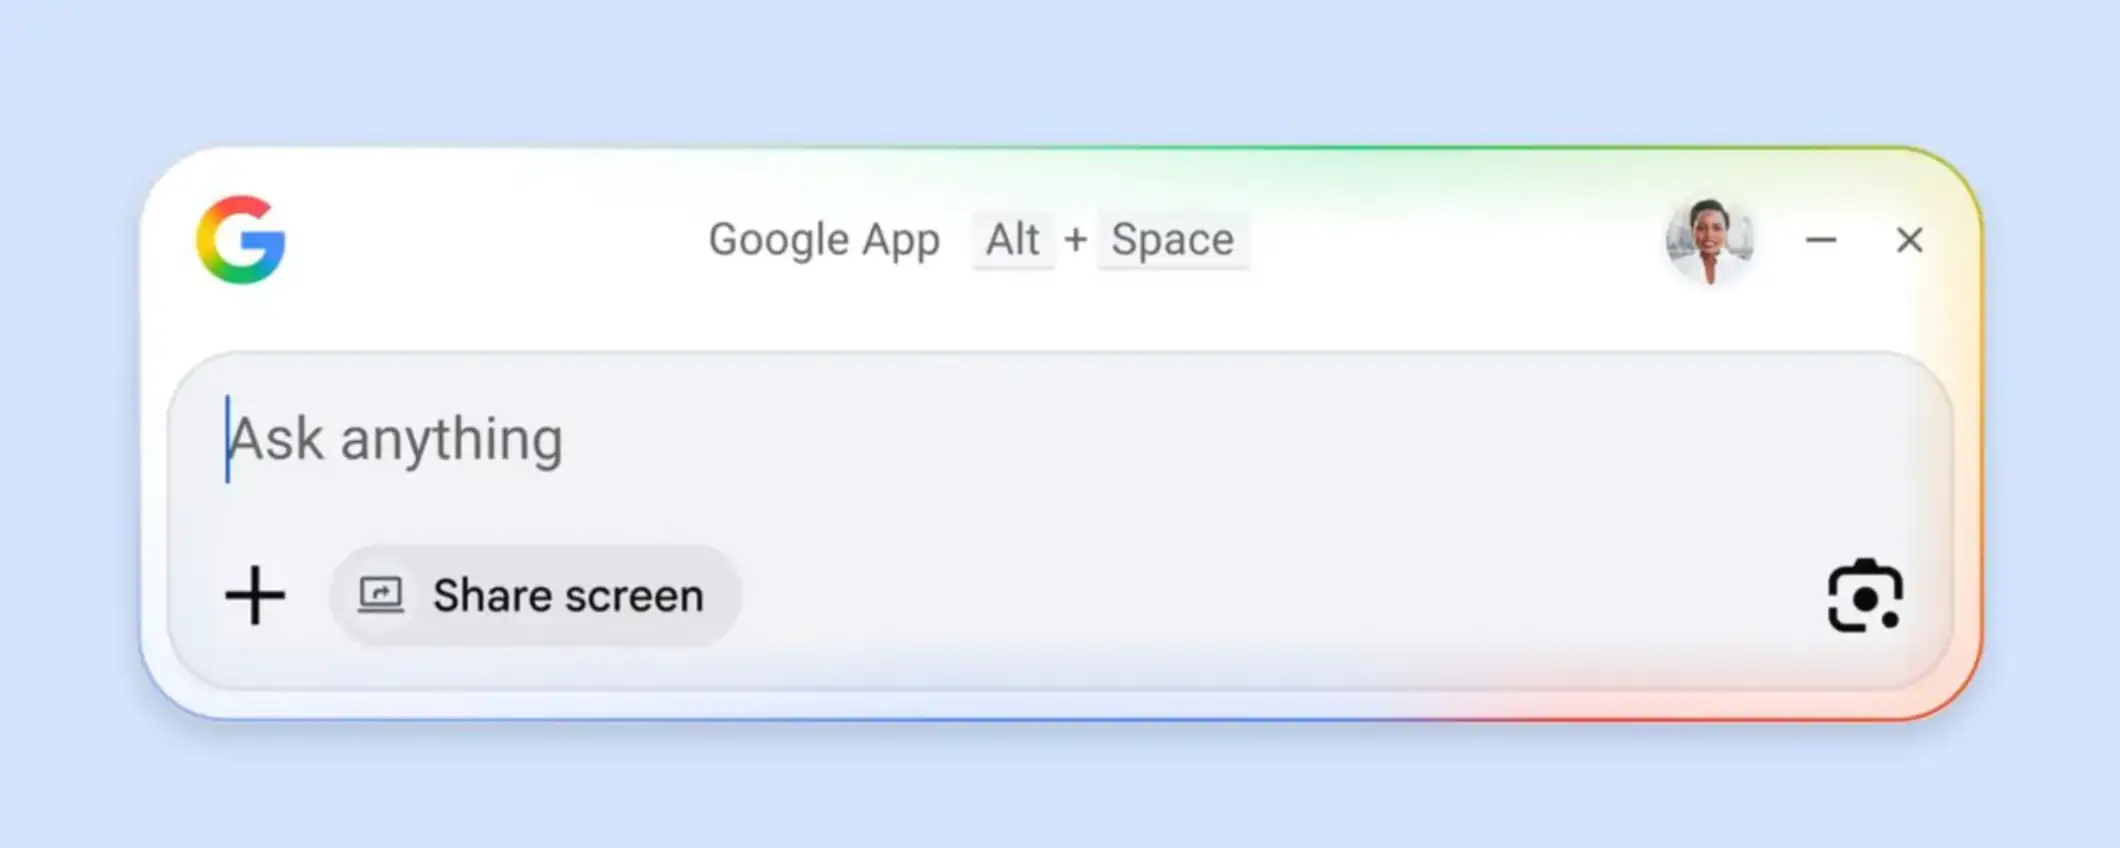Click the "Alt" shortcut key chip
This screenshot has width=2120, height=848.
1013,240
